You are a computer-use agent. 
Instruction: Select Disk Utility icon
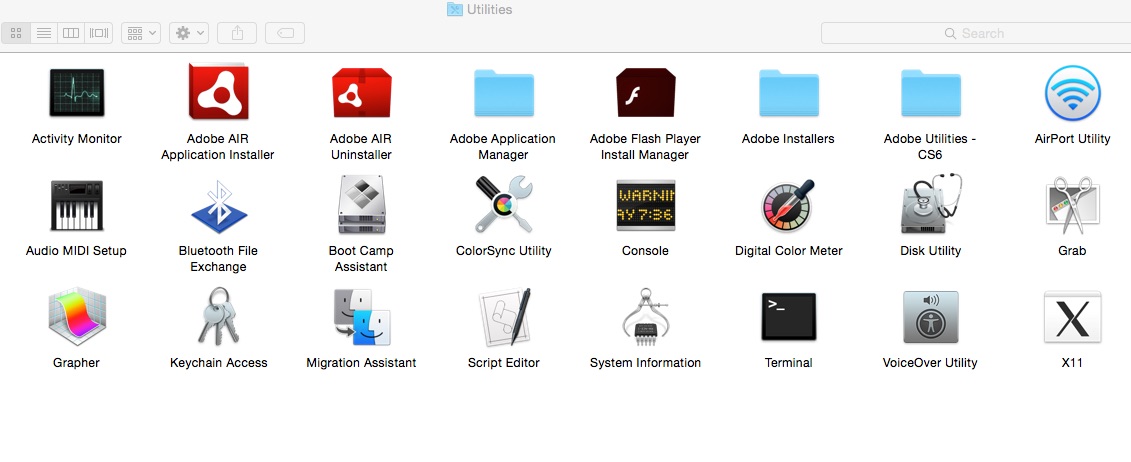930,204
